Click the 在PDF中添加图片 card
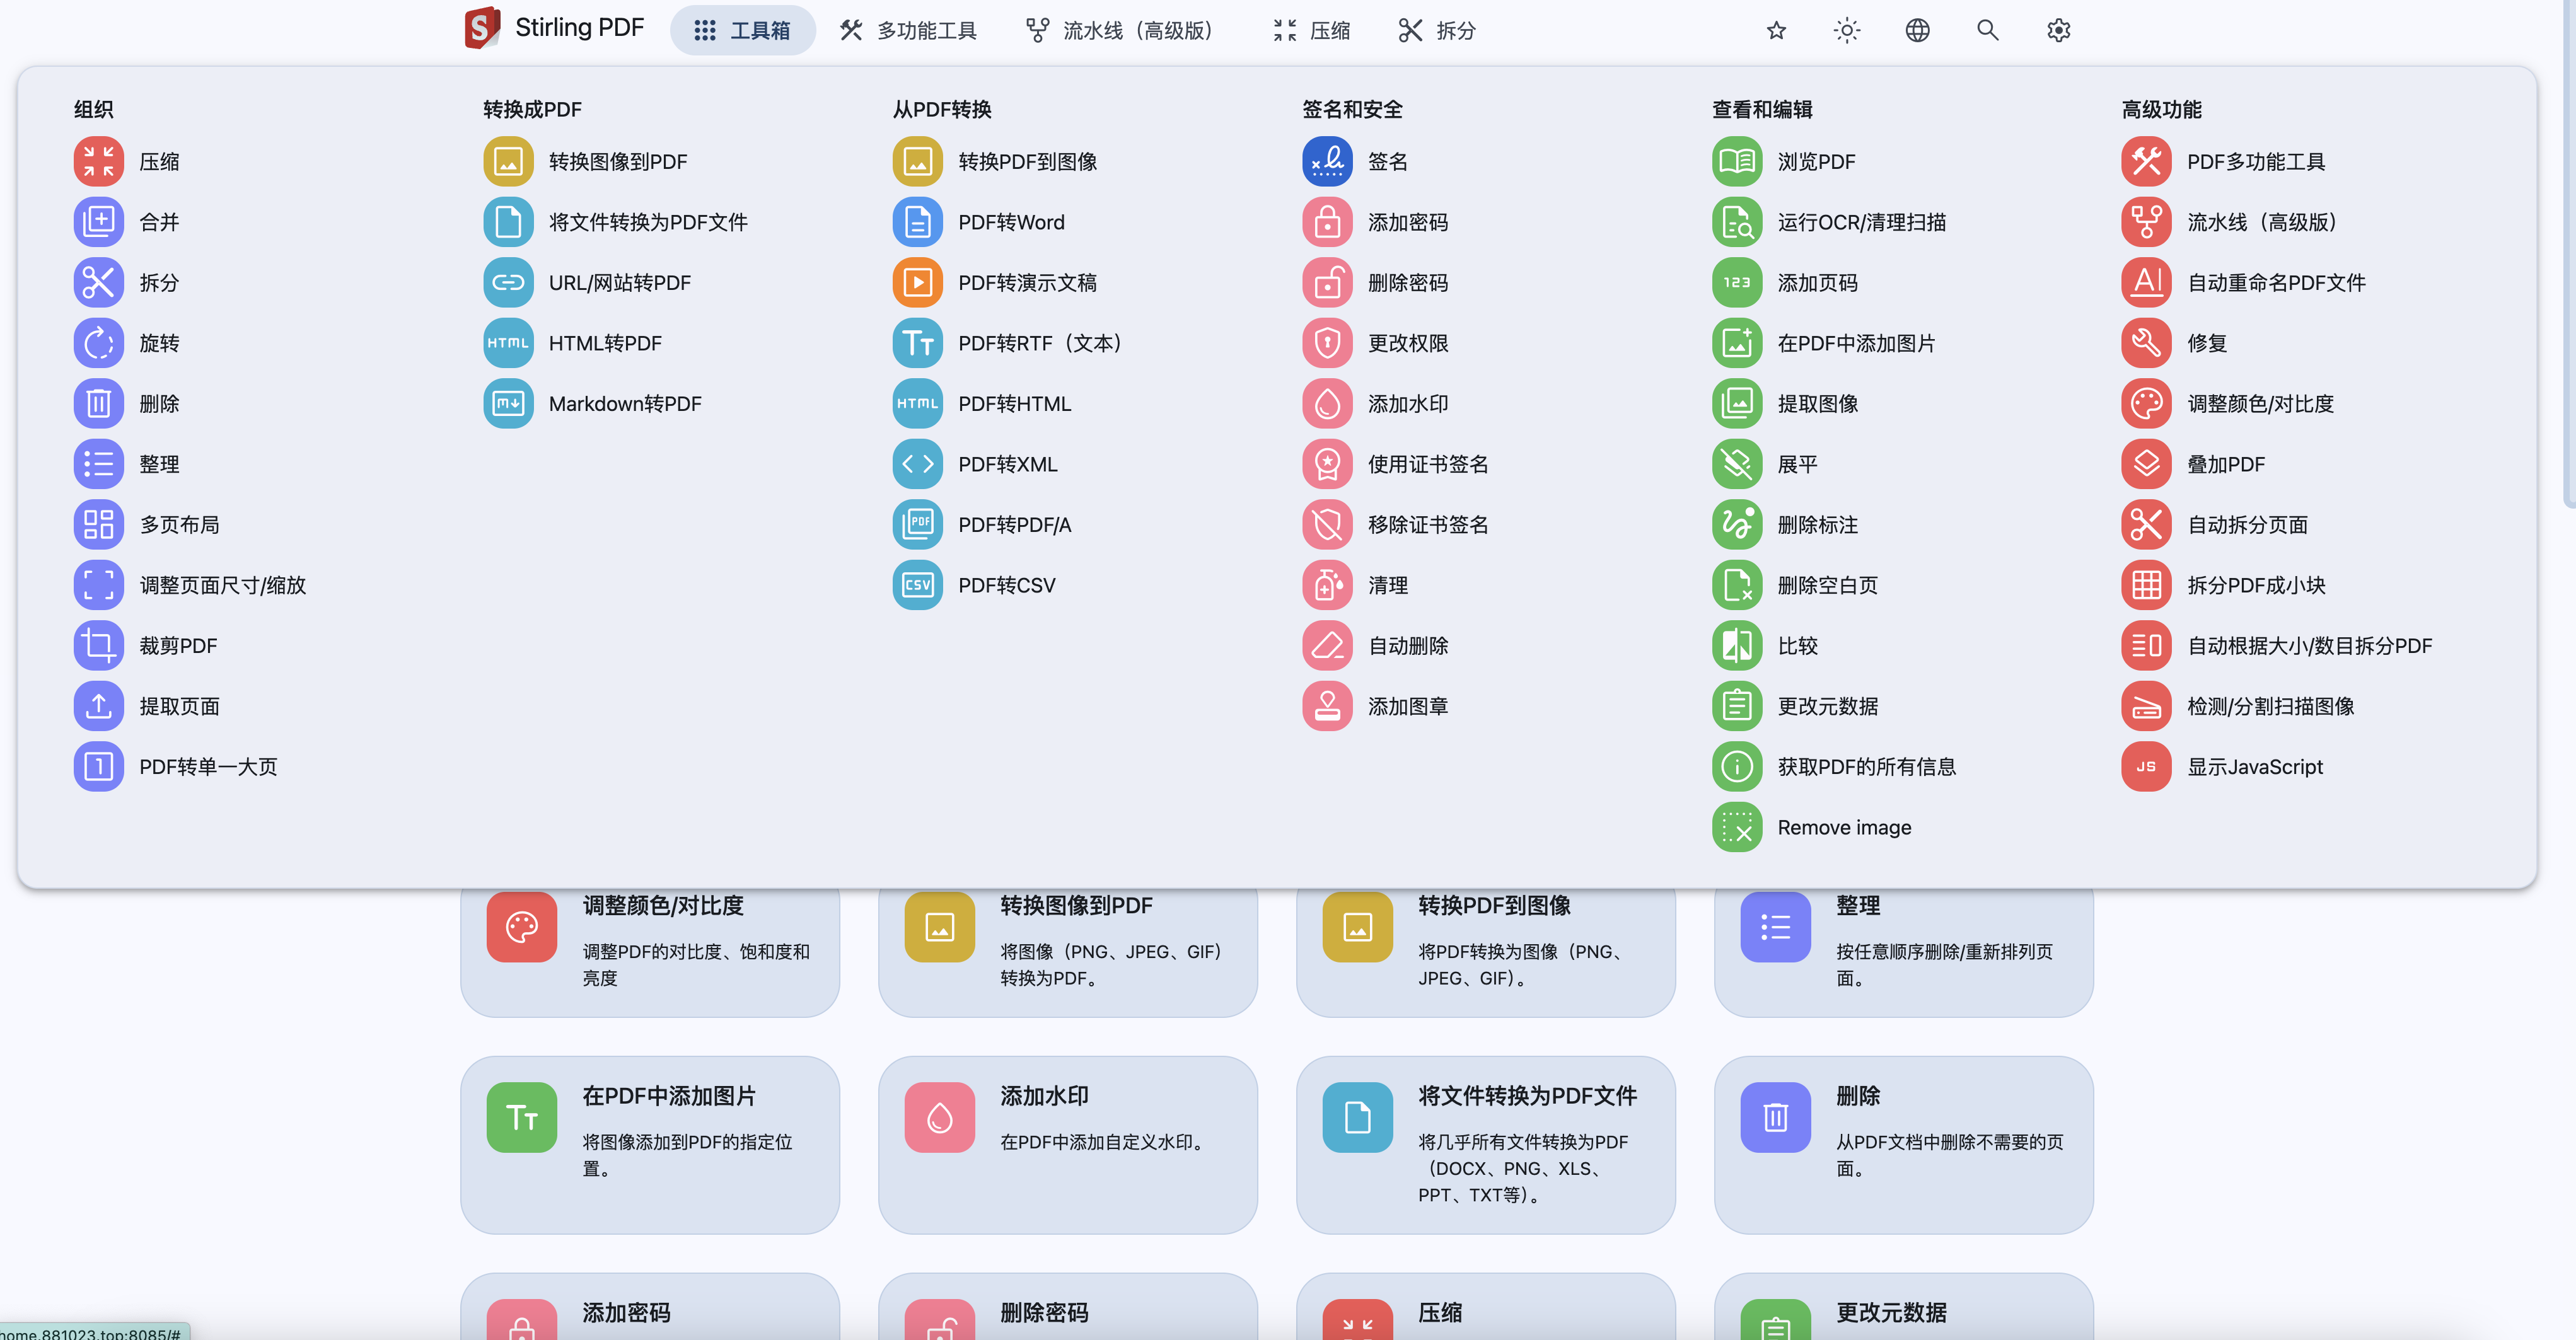 pos(649,1144)
